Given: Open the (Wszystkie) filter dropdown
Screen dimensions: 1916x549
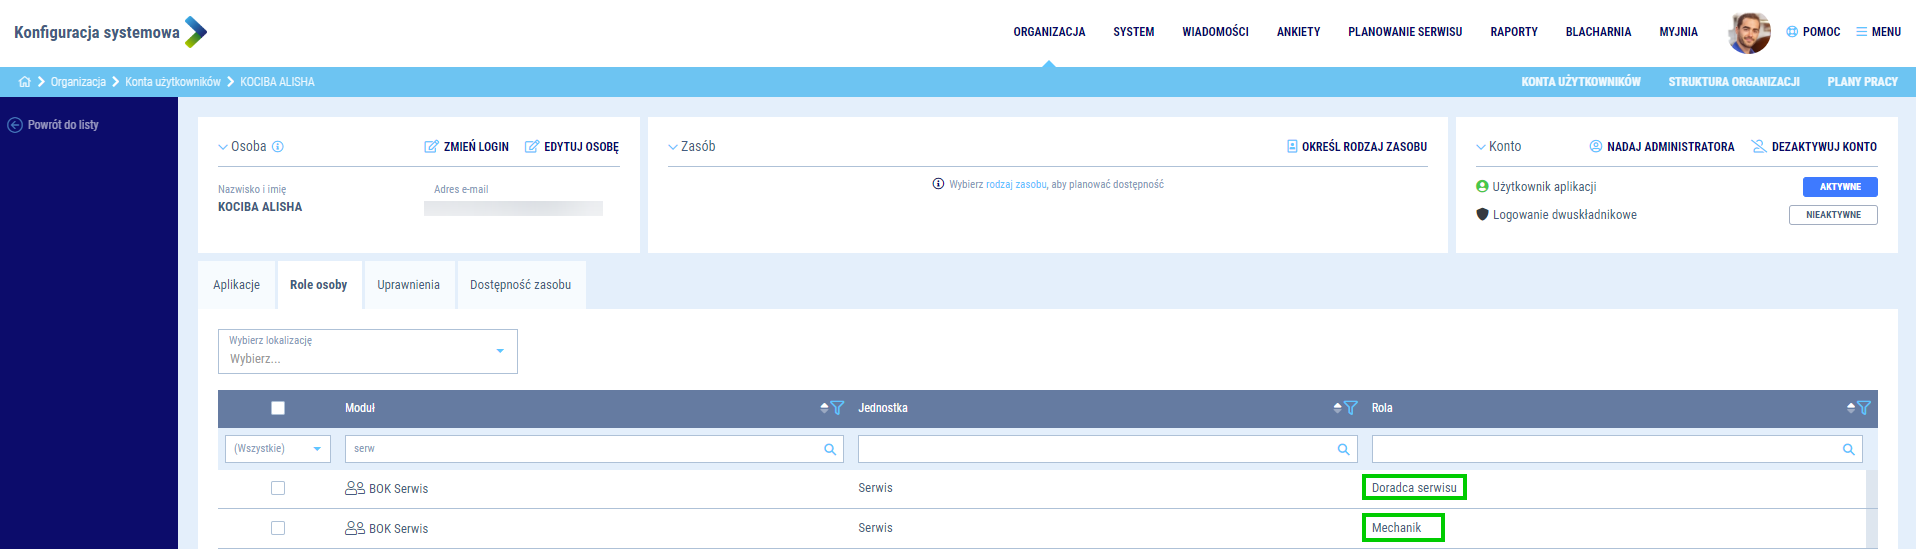Looking at the screenshot, I should (x=278, y=449).
